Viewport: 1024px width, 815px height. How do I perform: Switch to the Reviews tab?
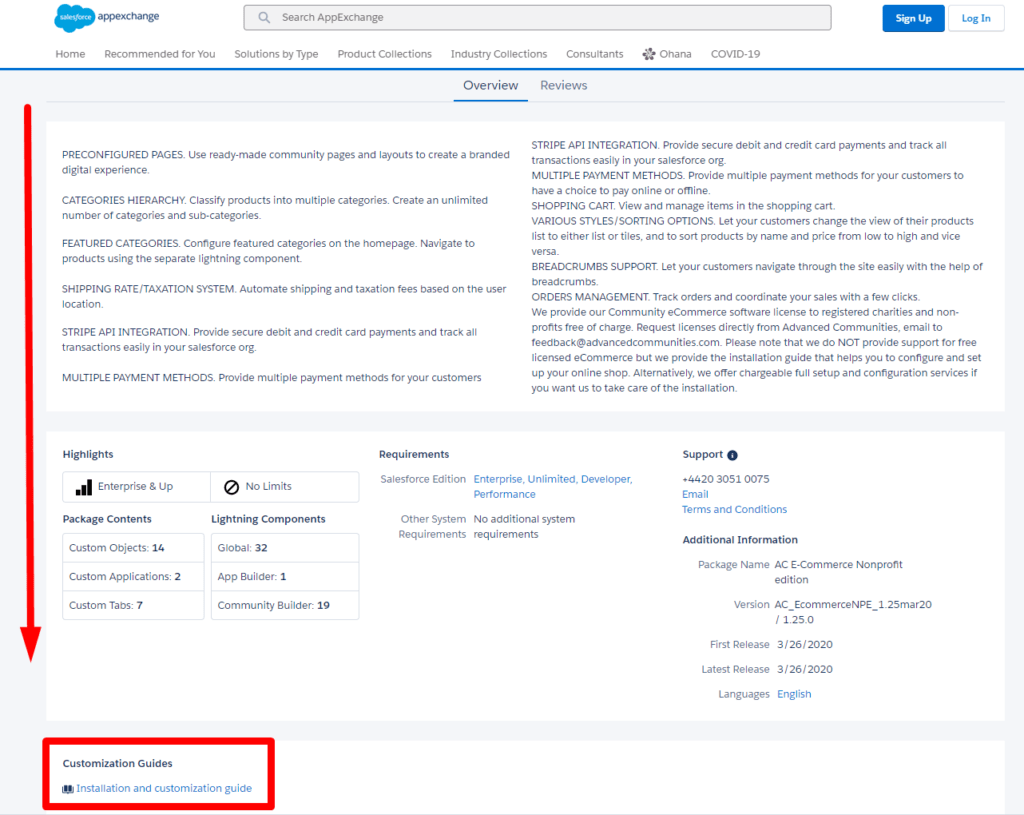point(563,85)
